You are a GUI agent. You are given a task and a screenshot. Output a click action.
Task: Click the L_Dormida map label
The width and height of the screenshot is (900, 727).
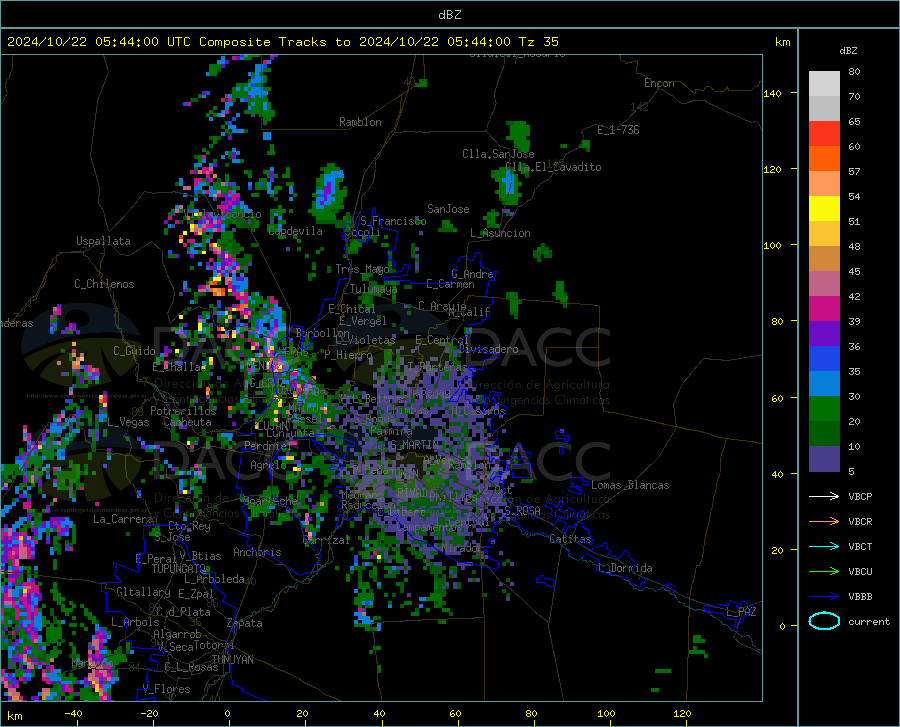[624, 568]
